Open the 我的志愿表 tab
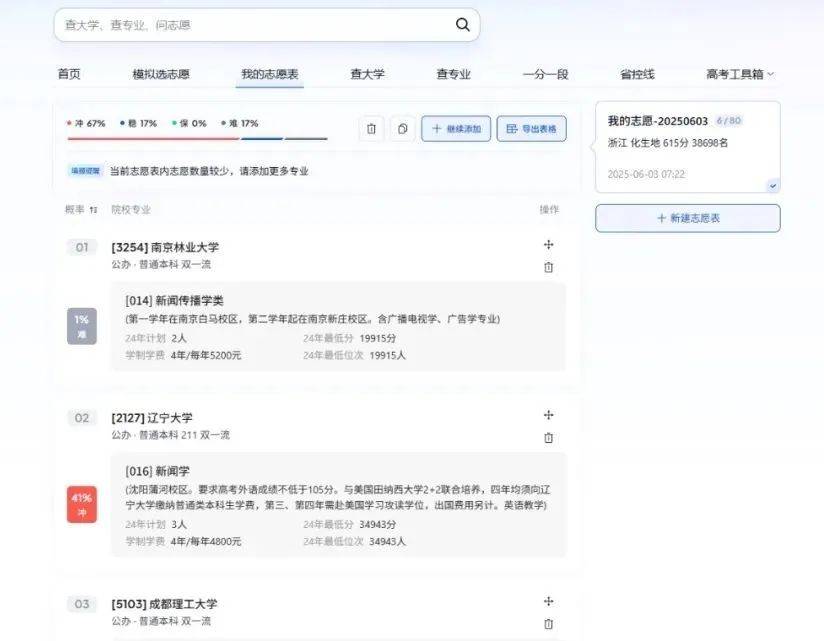824x641 pixels. coord(269,74)
